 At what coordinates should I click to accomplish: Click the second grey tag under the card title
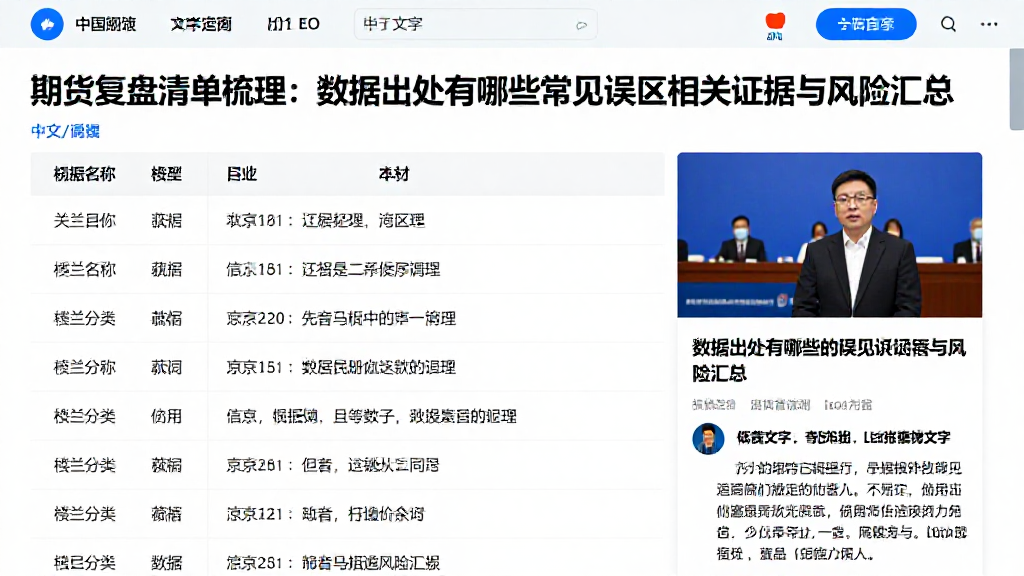[x=780, y=405]
